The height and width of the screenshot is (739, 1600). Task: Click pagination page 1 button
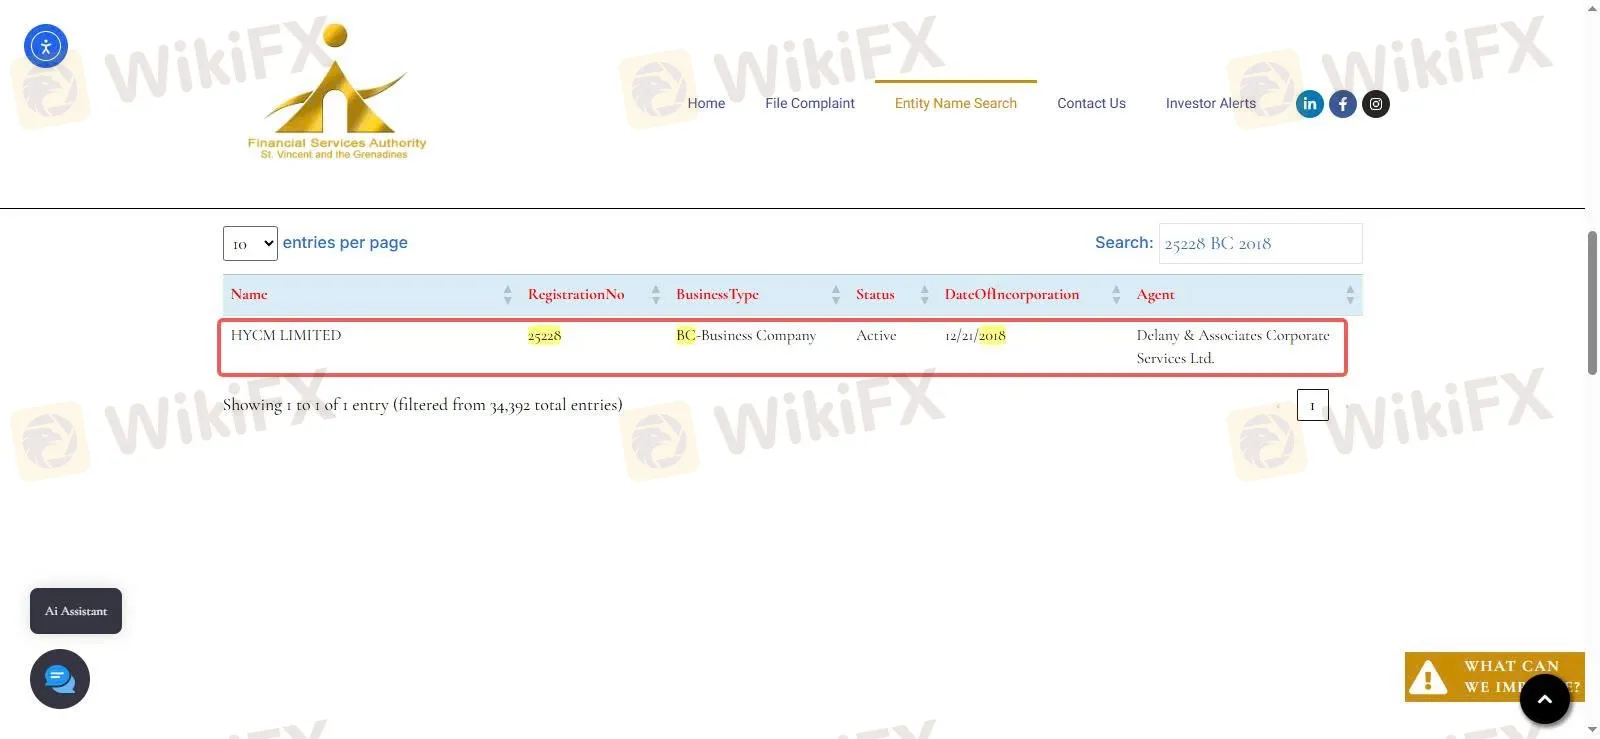(1313, 405)
